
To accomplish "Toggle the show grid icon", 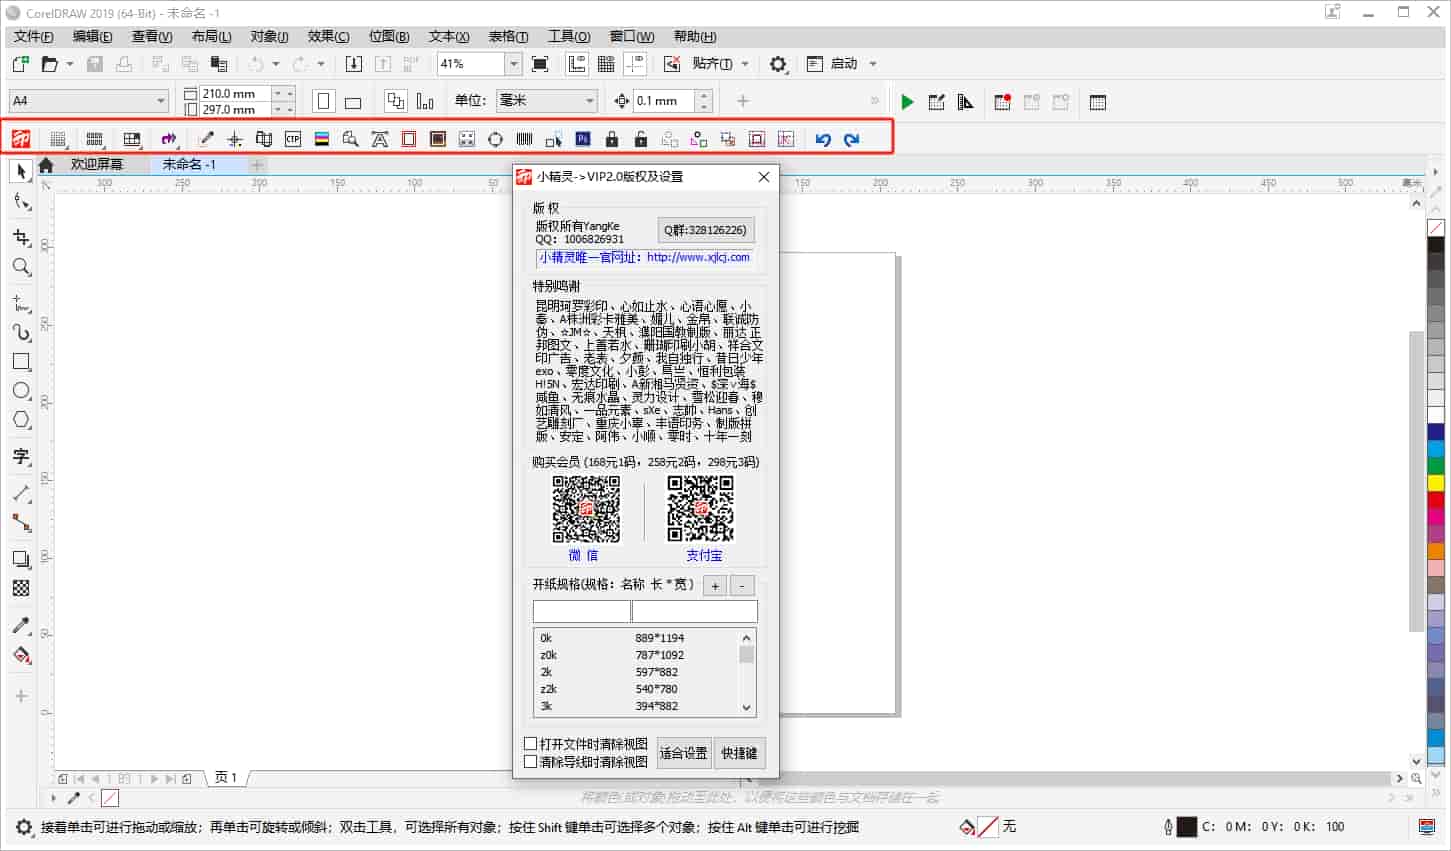I will coord(606,64).
